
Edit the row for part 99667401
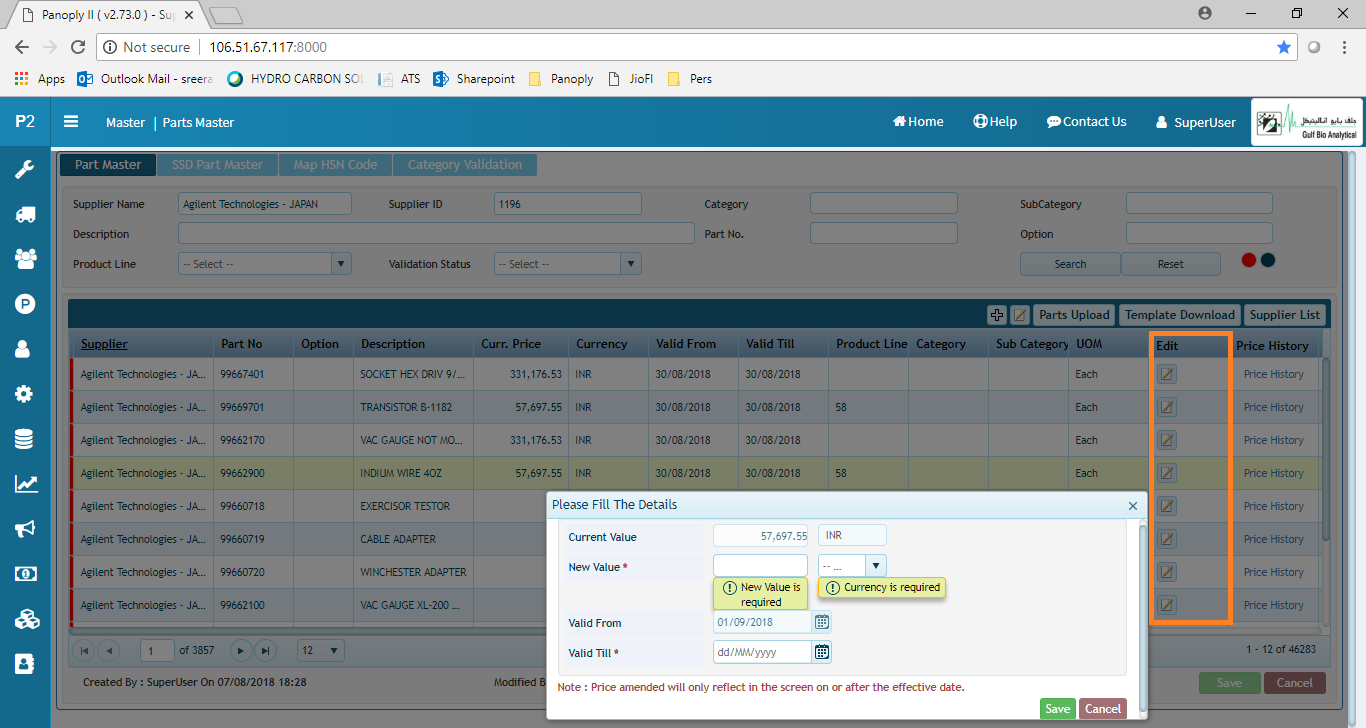(1167, 374)
